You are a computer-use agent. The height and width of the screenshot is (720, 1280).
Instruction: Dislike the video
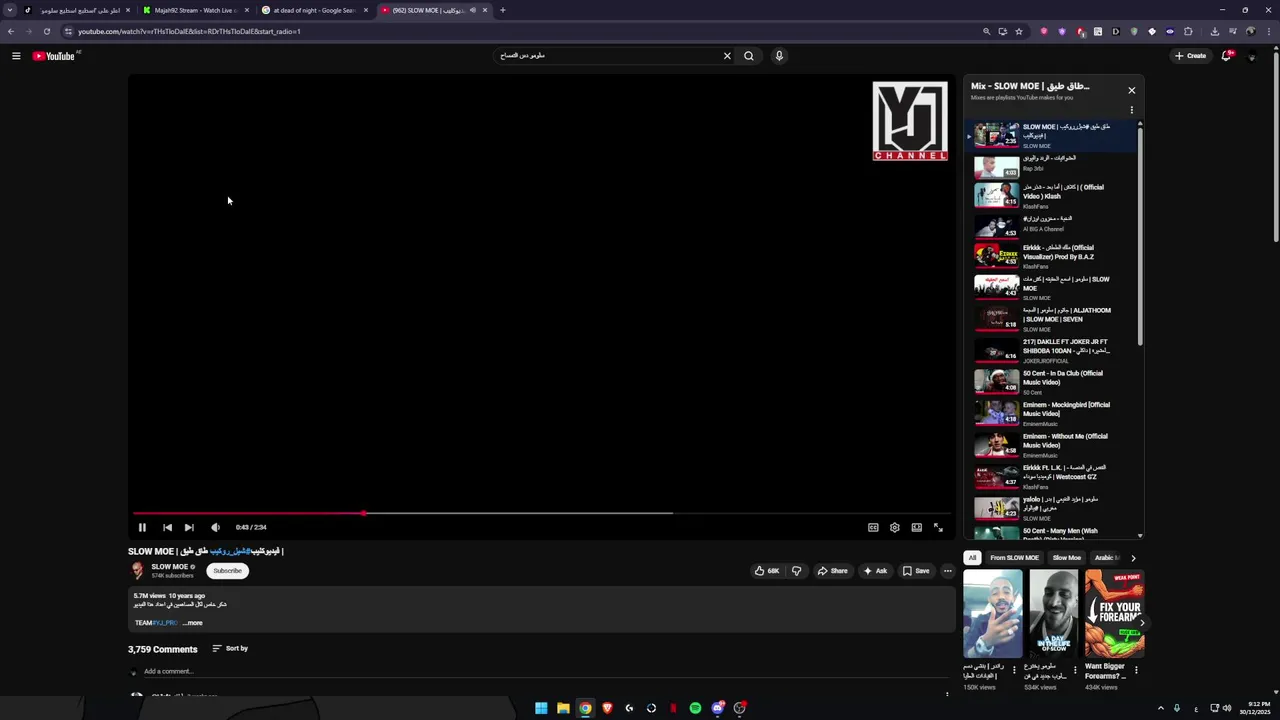(x=797, y=571)
